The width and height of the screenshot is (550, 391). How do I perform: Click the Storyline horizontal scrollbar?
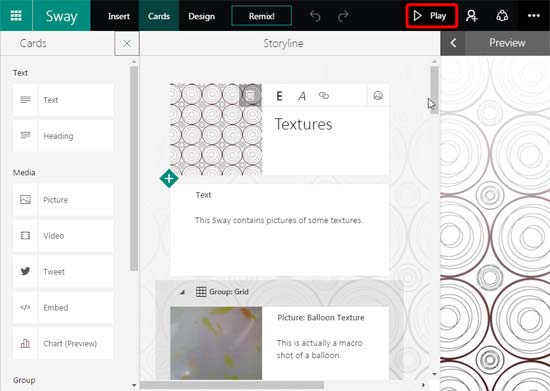point(232,385)
